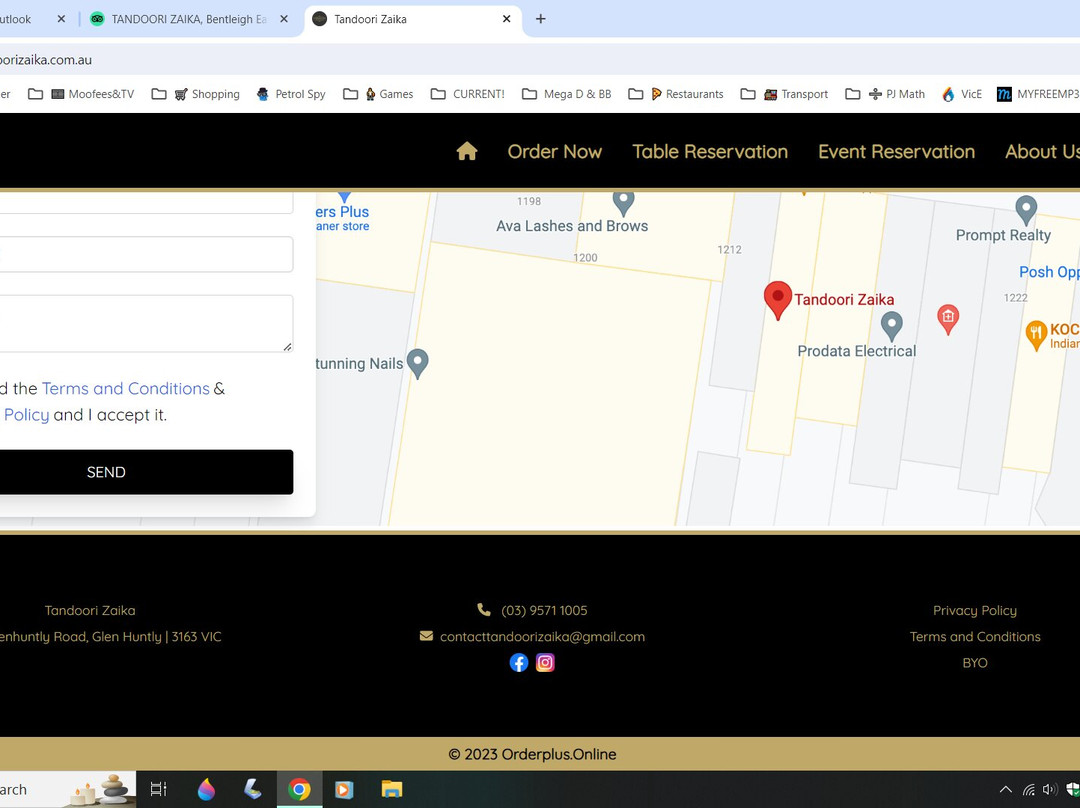Open Table Reservation menu item
Image resolution: width=1080 pixels, height=808 pixels.
point(710,152)
